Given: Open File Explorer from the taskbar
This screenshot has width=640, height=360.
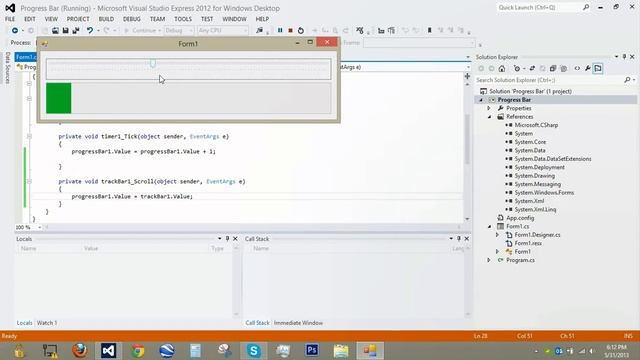Looking at the screenshot, I should point(341,351).
